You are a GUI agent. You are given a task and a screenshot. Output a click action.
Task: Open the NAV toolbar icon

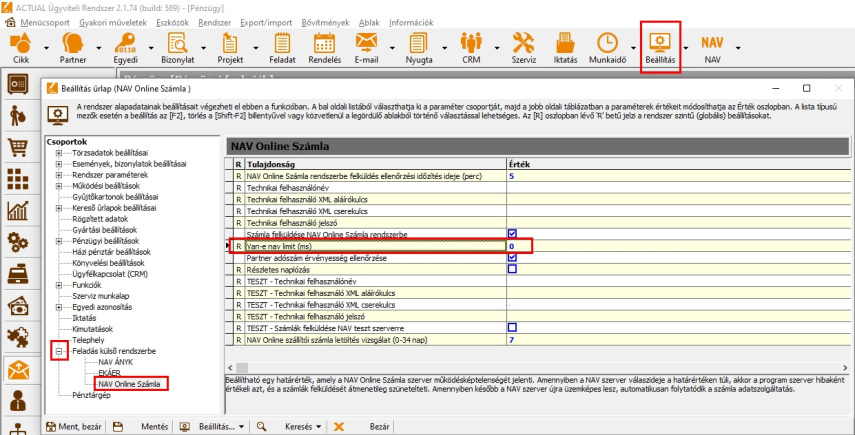tap(712, 42)
